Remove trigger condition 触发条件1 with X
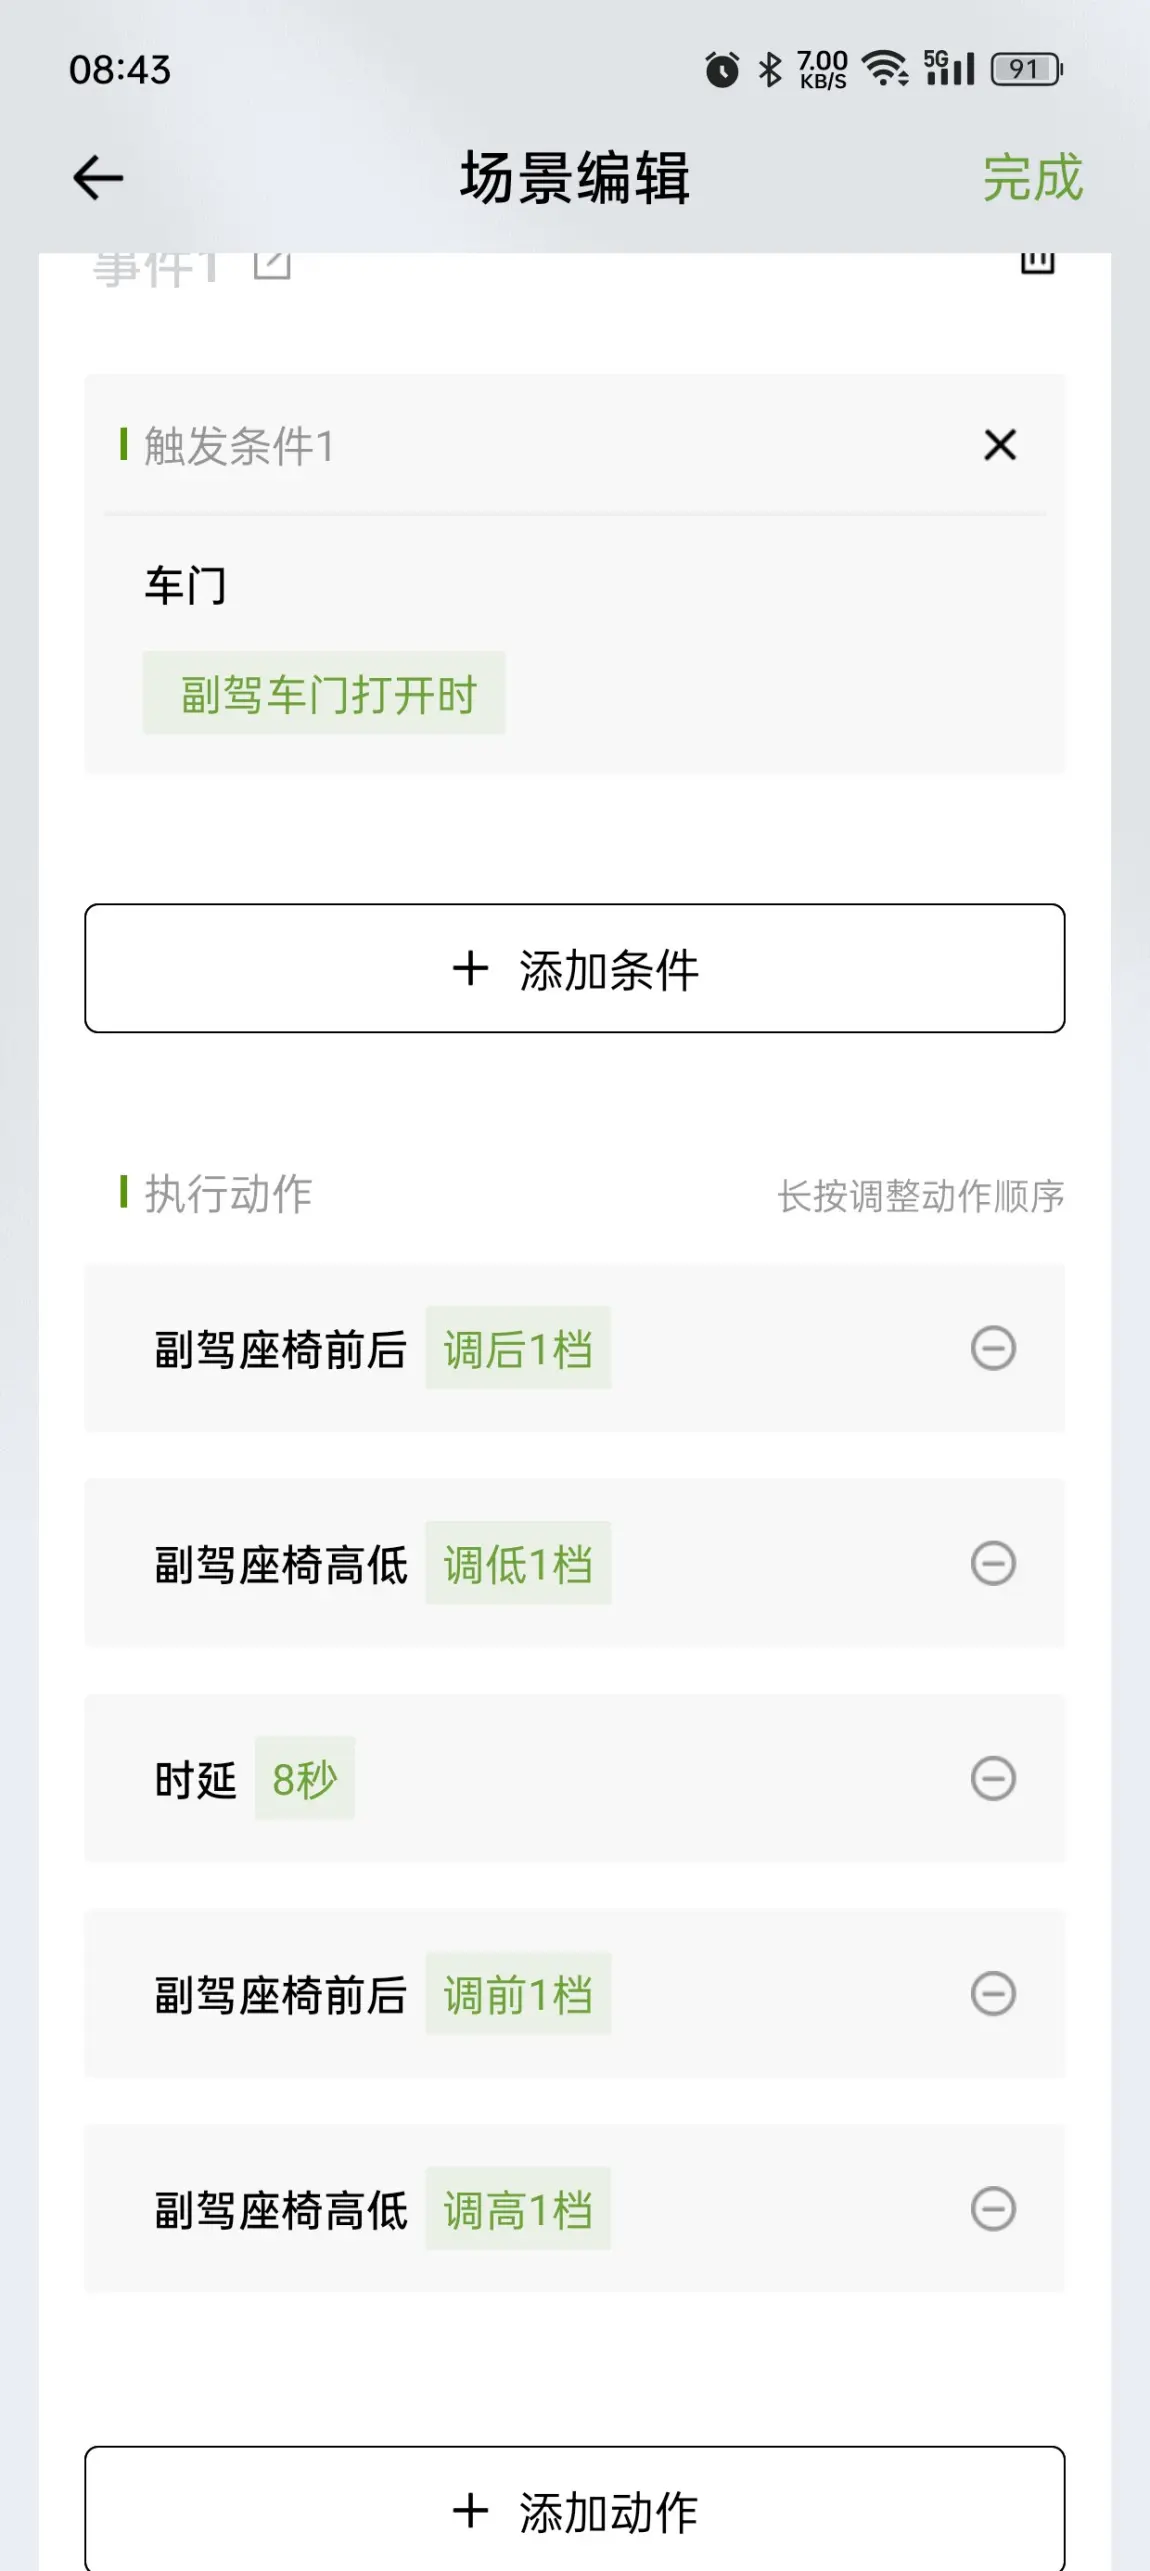 click(999, 445)
